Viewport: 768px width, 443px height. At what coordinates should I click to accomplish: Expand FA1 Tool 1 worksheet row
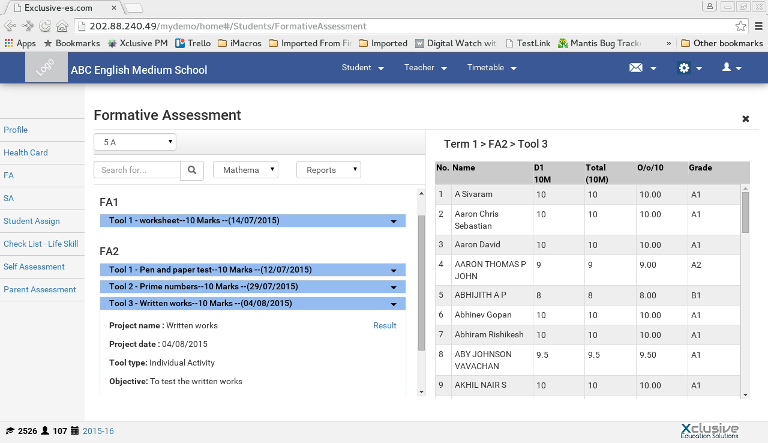(x=253, y=220)
